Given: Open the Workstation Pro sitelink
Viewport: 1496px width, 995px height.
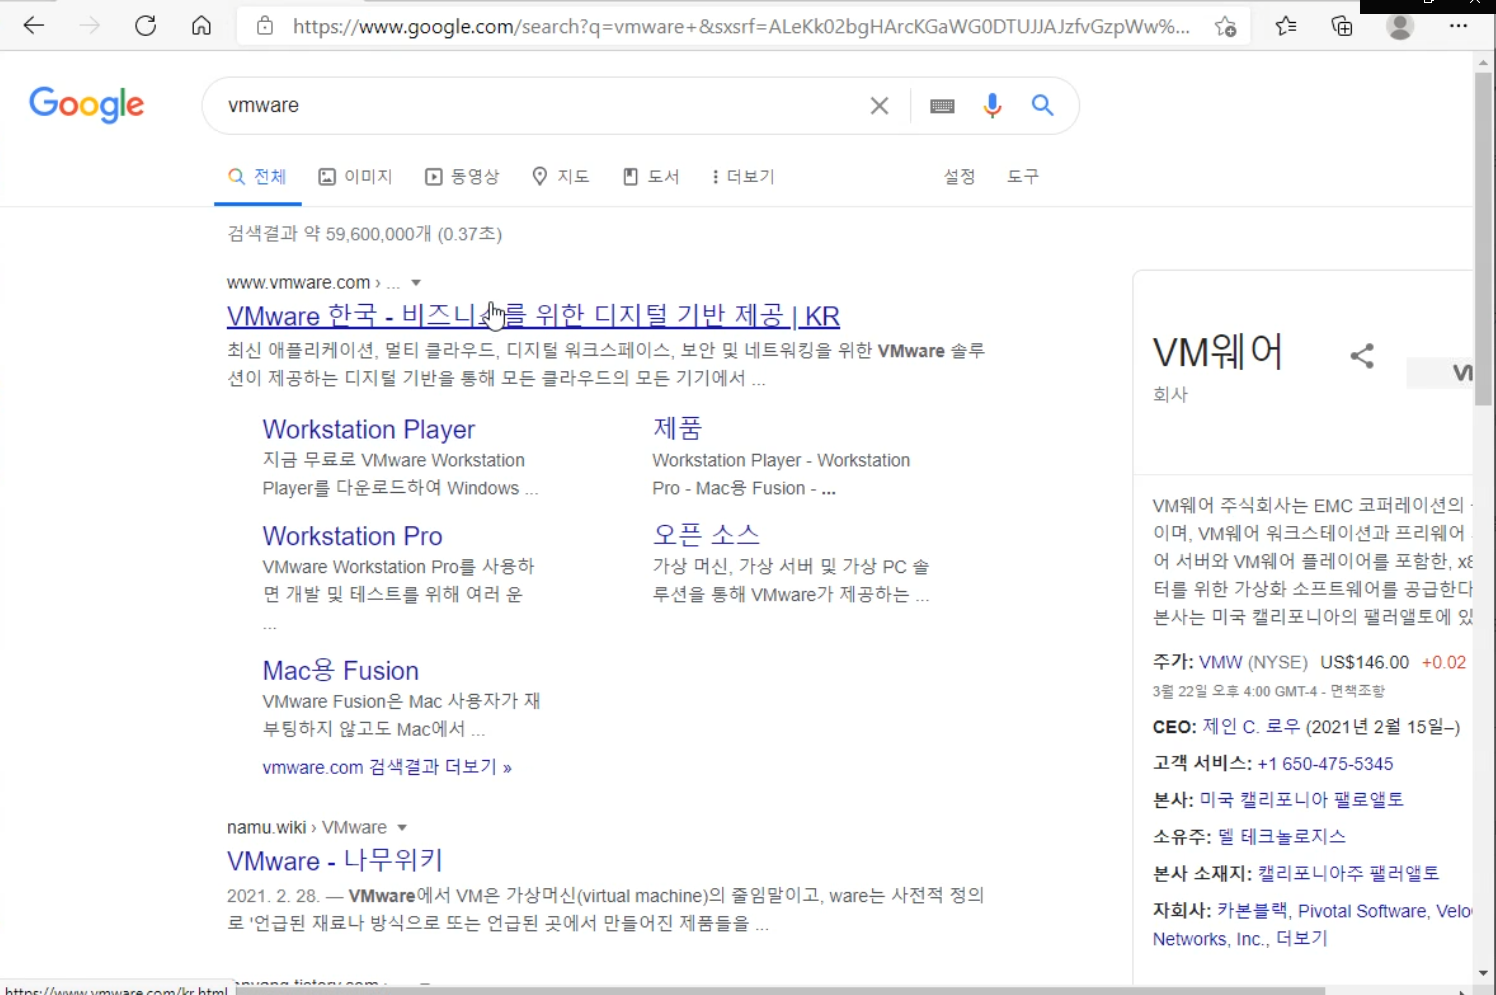Looking at the screenshot, I should click(352, 536).
